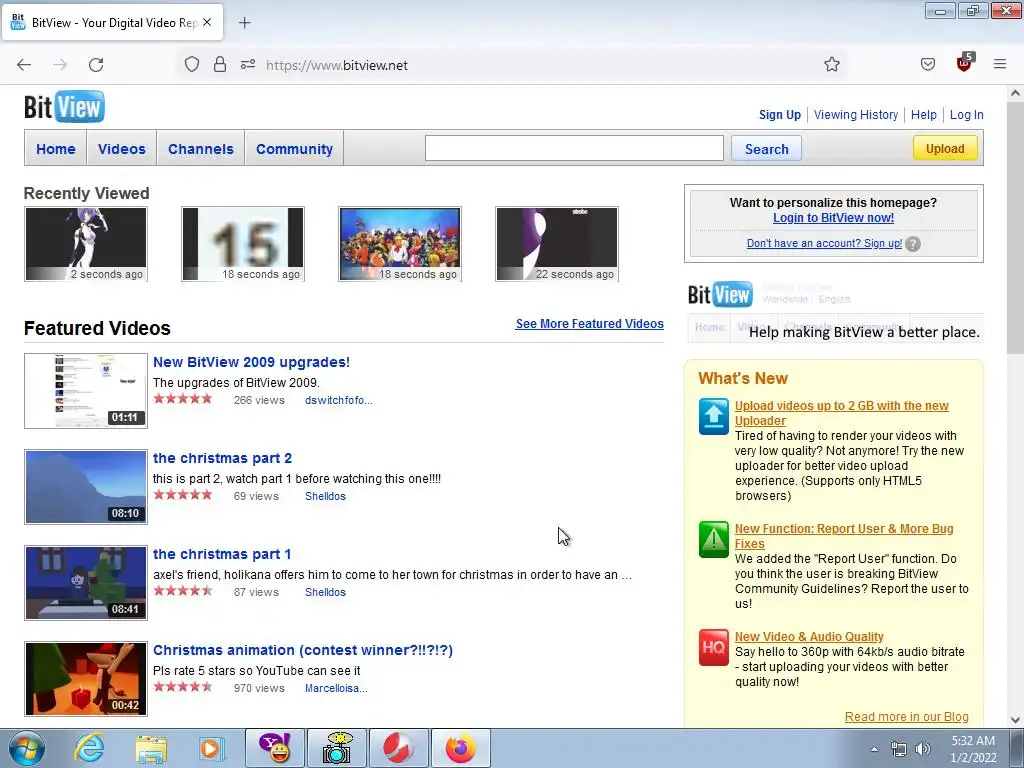This screenshot has width=1024, height=768.
Task: Open Firefox hamburger menu
Action: [x=1000, y=64]
